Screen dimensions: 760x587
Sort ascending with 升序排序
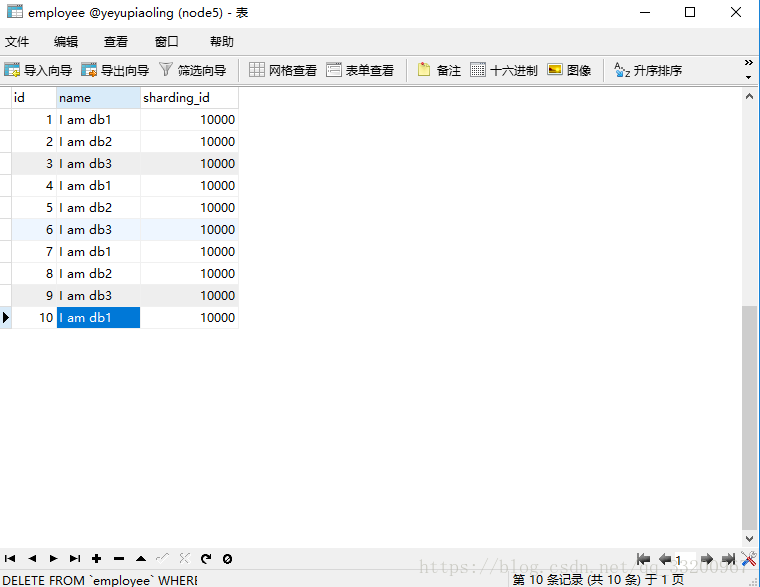click(x=648, y=70)
